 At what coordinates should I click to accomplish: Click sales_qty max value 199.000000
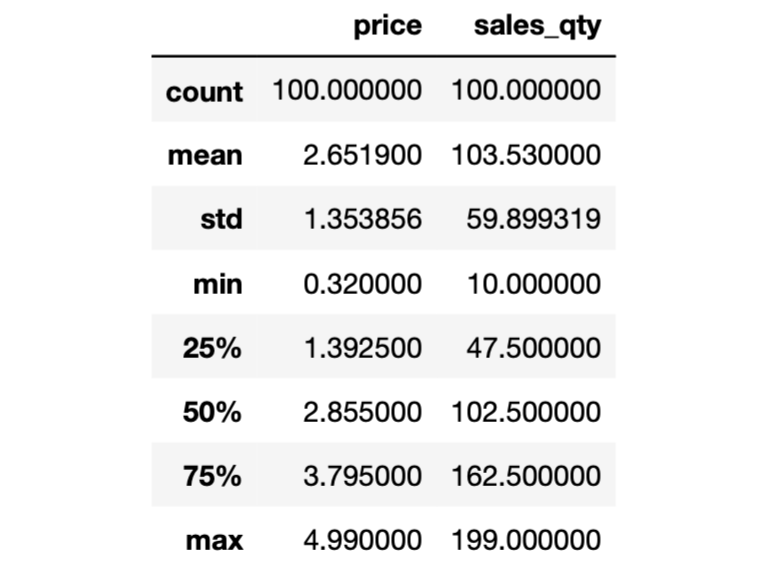coord(526,540)
